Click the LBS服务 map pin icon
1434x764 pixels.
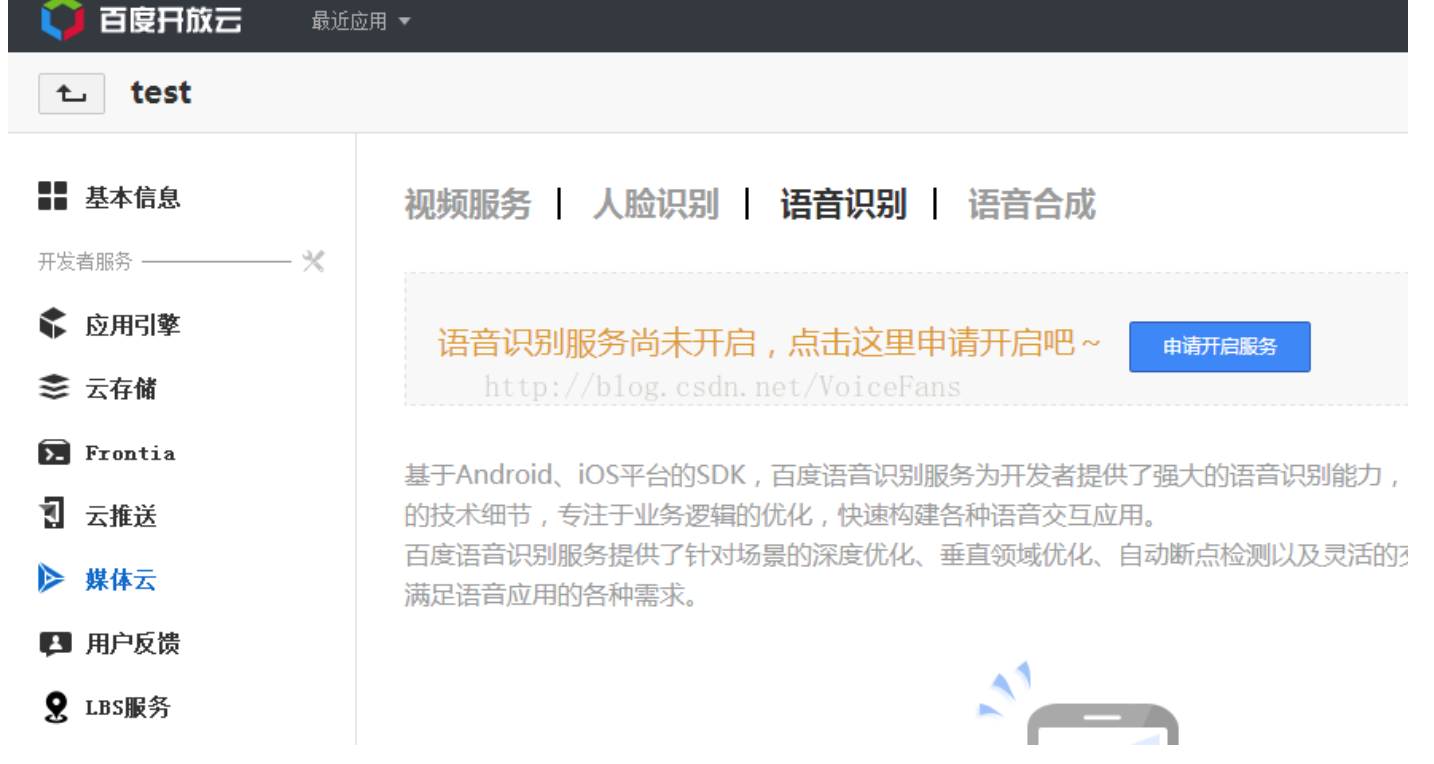coord(56,707)
